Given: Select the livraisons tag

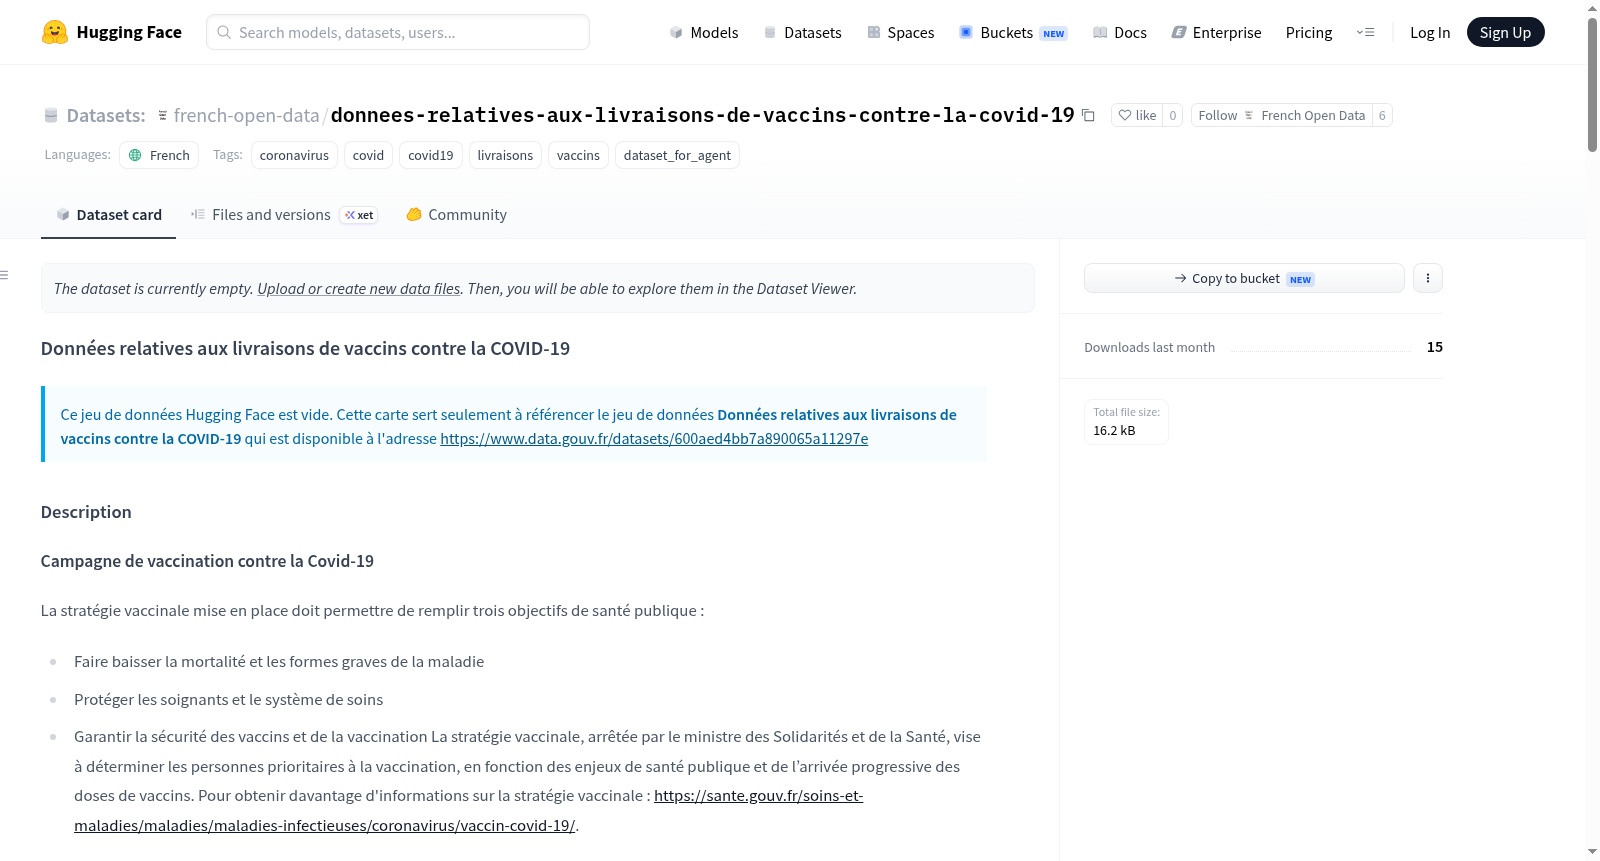Looking at the screenshot, I should [x=505, y=155].
